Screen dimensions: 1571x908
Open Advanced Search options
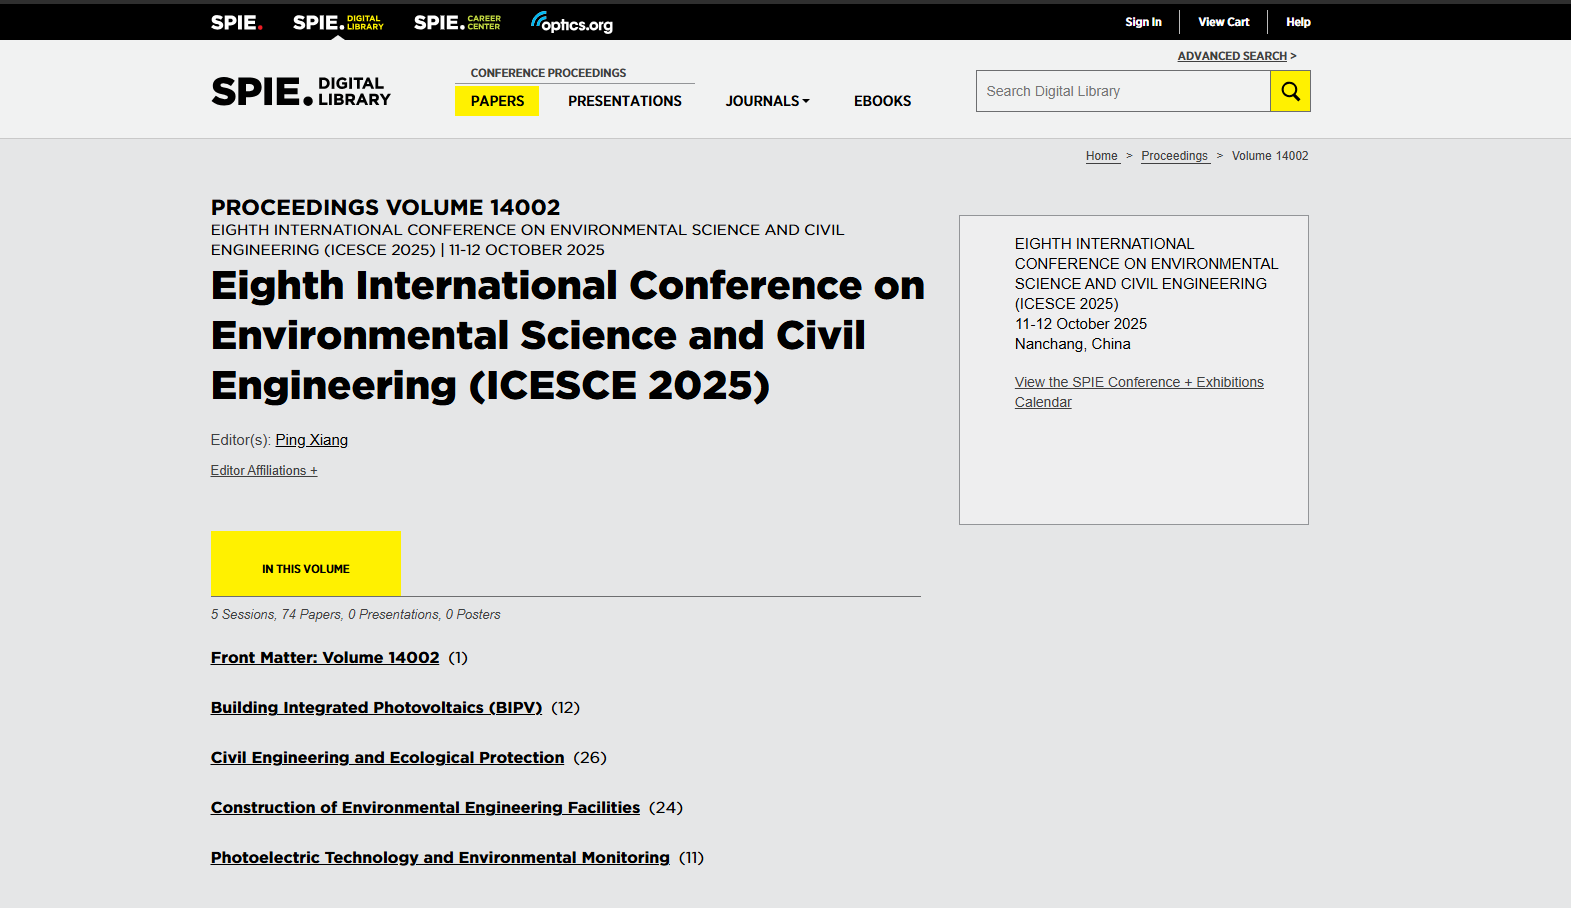1232,56
